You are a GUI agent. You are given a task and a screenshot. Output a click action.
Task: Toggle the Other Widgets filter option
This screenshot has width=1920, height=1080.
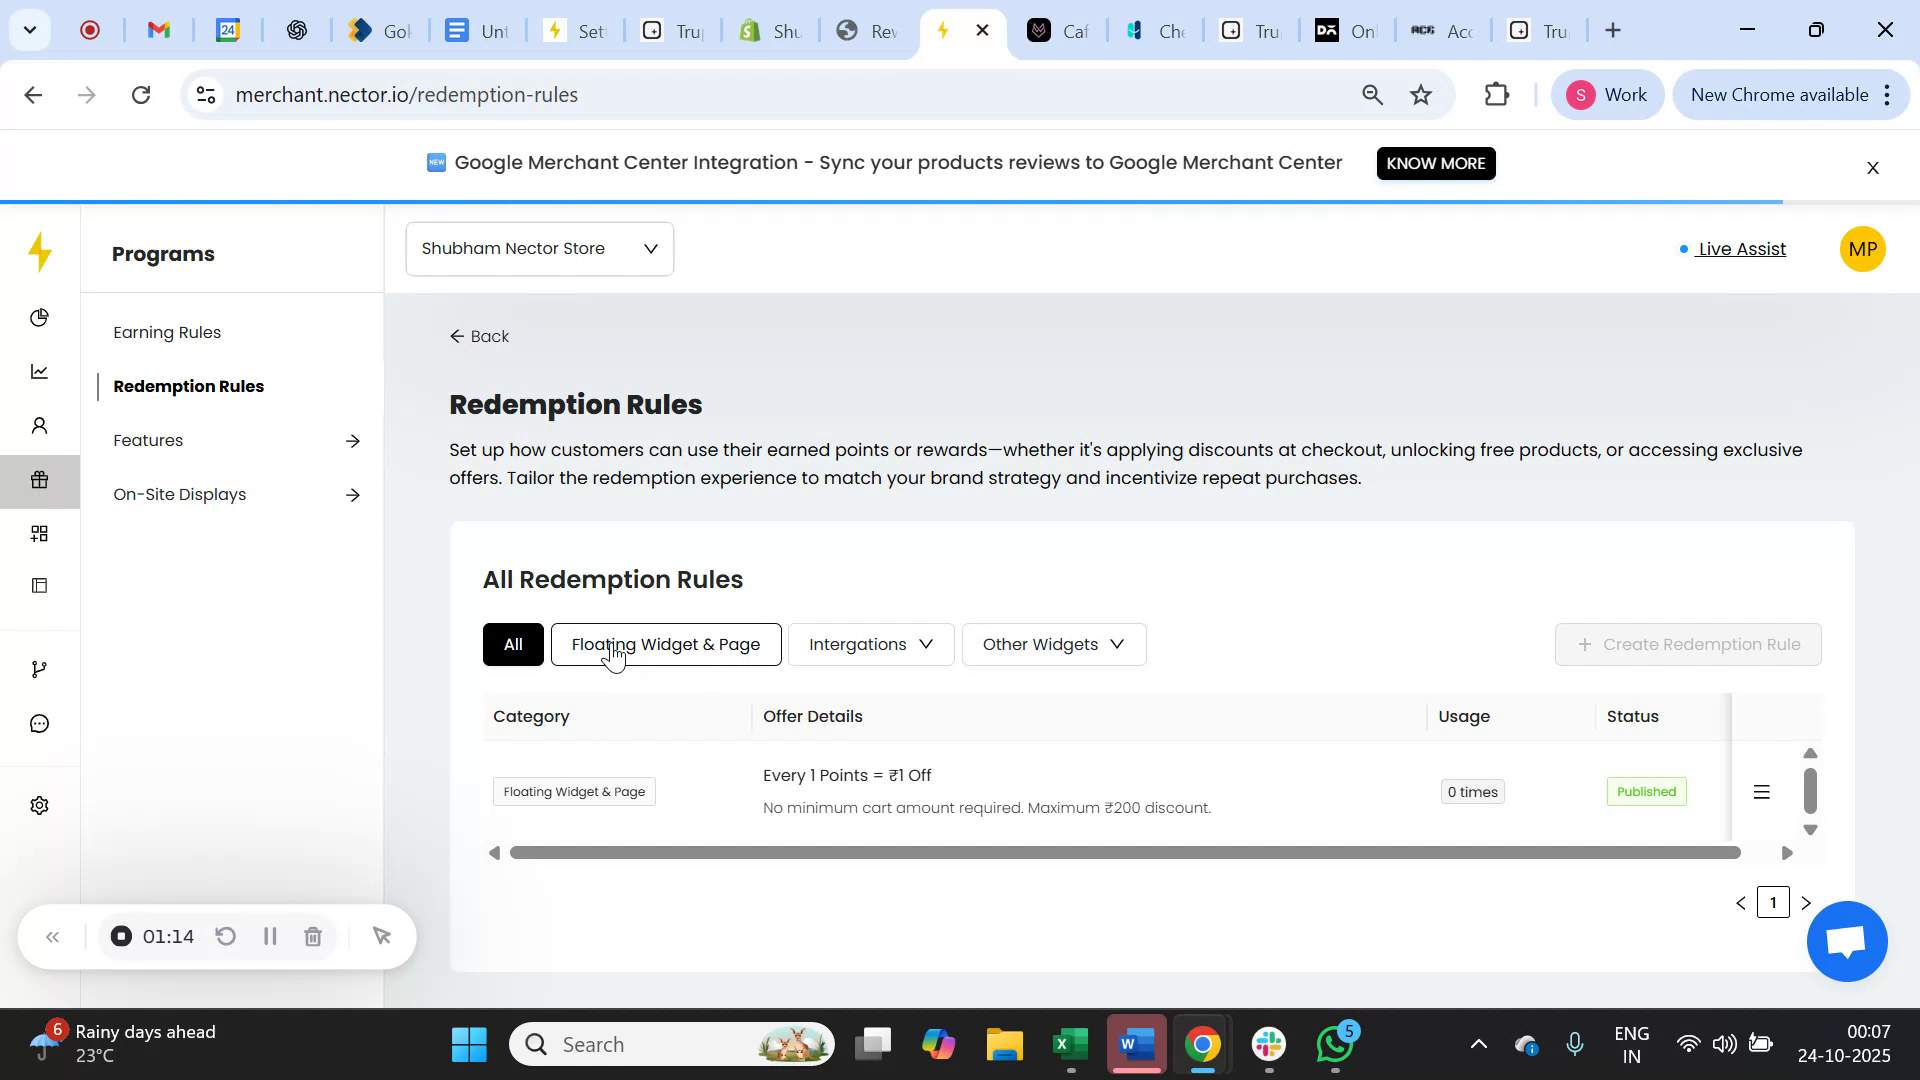pyautogui.click(x=1053, y=644)
